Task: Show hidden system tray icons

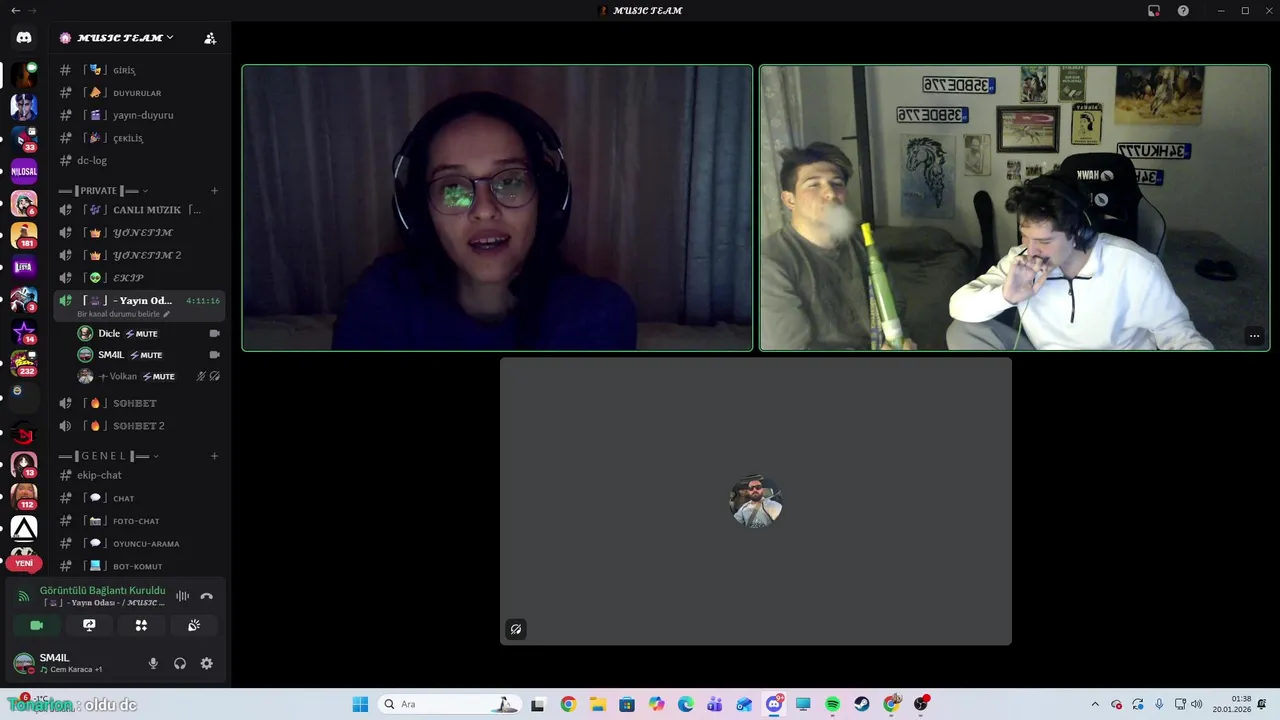Action: pos(1095,704)
